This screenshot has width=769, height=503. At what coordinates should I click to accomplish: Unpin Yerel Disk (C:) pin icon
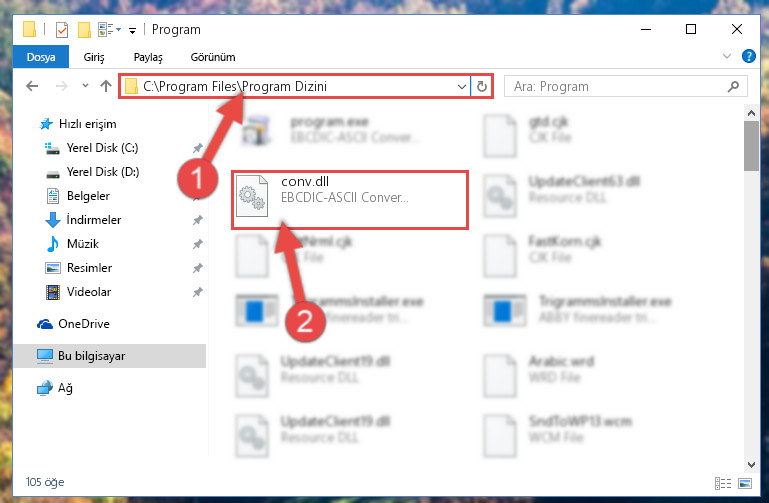197,148
